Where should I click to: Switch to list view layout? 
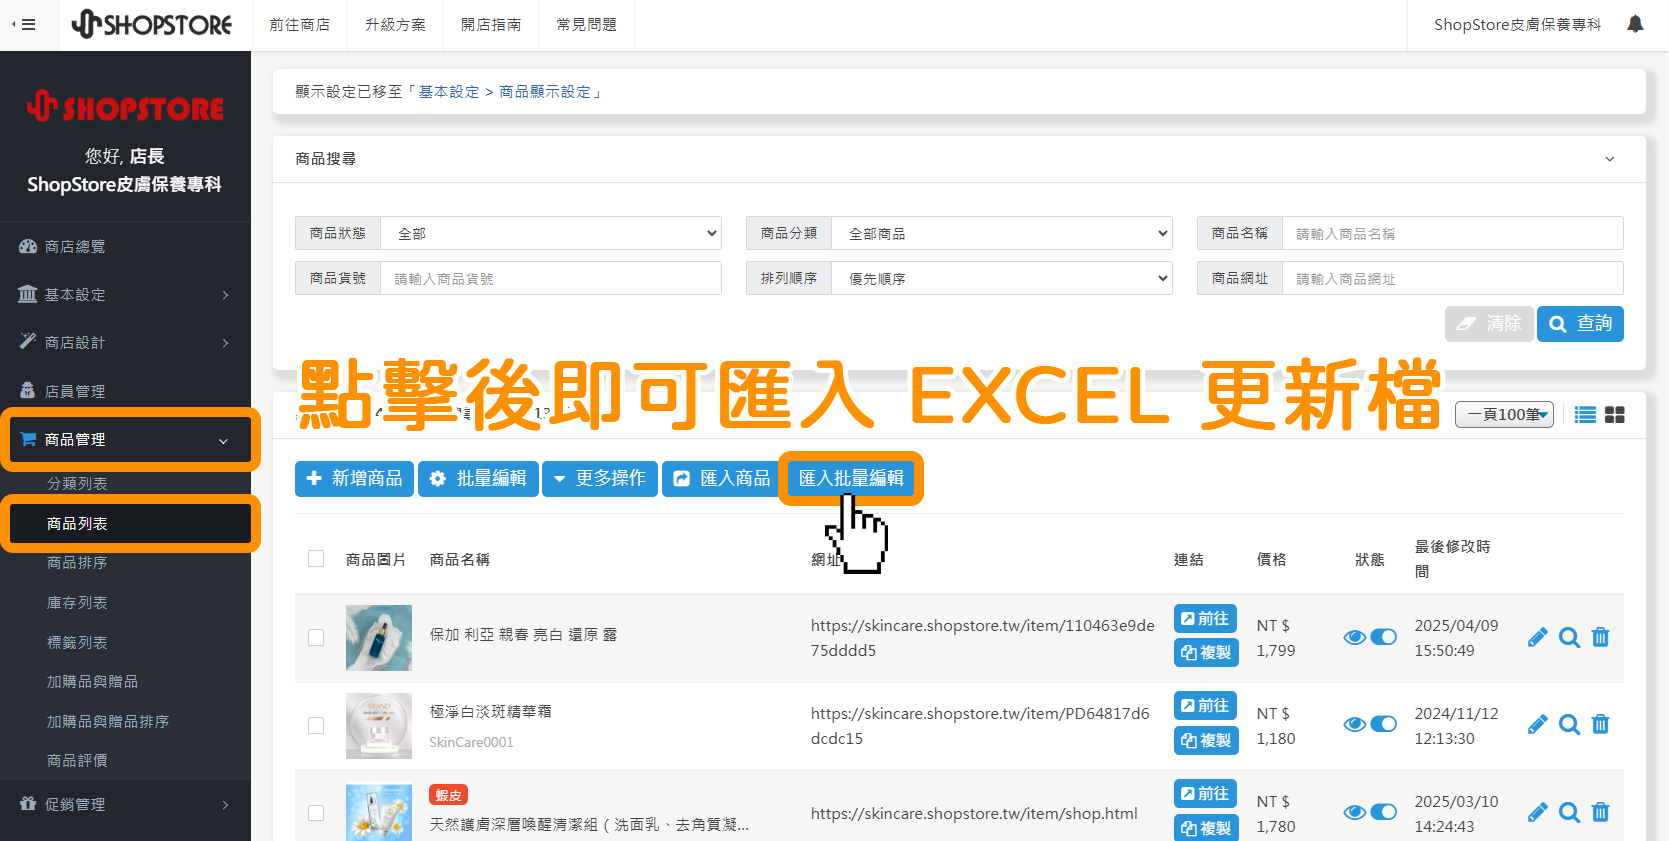coord(1585,415)
